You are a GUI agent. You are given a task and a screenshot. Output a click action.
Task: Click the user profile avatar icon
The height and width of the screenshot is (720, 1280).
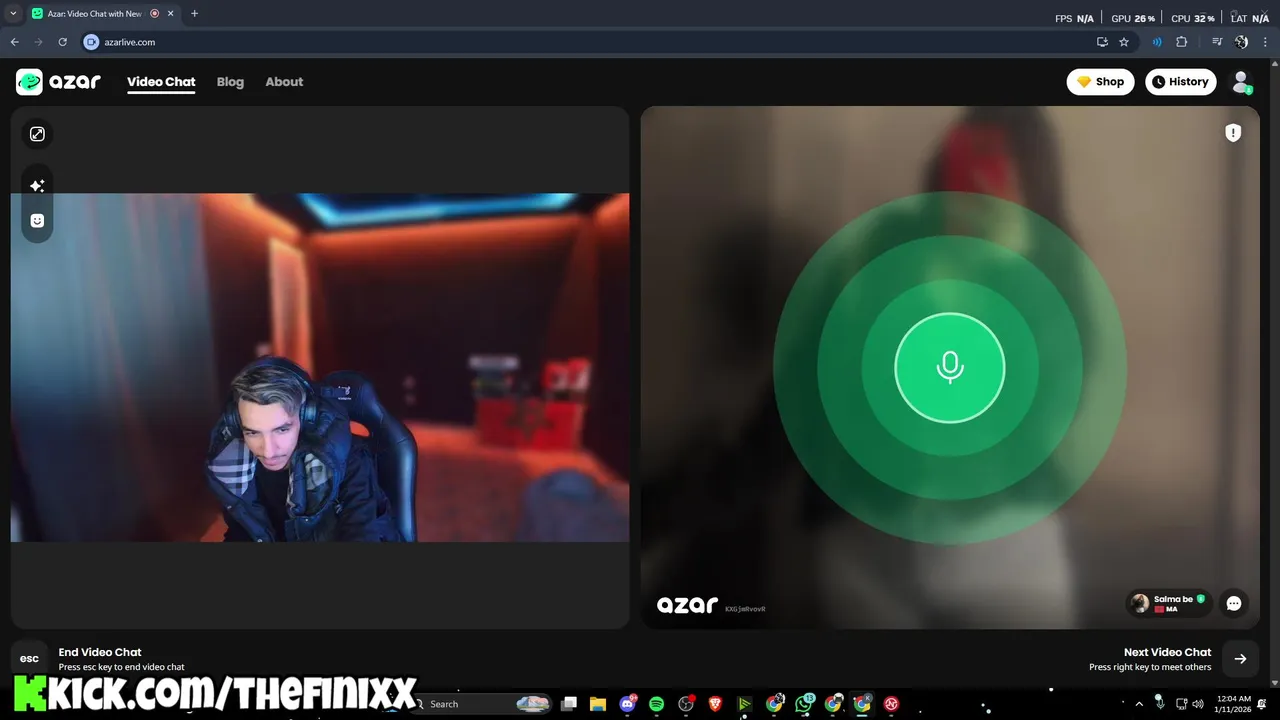(1241, 82)
